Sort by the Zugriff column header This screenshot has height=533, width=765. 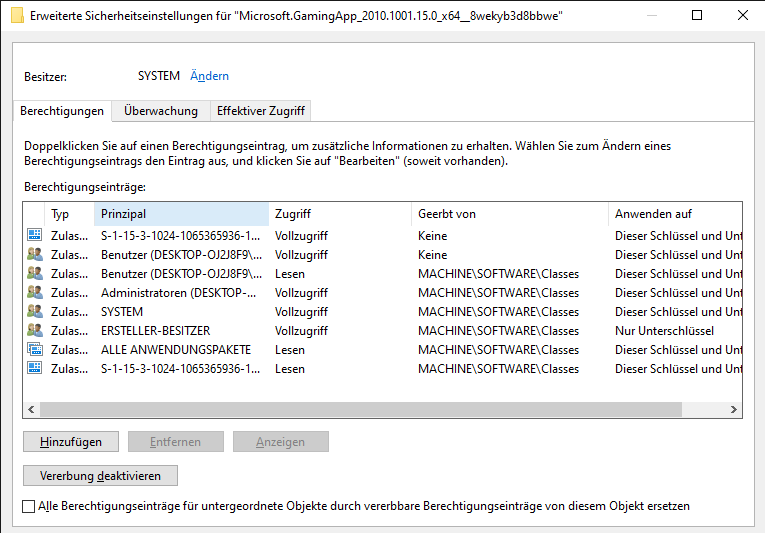(x=340, y=214)
